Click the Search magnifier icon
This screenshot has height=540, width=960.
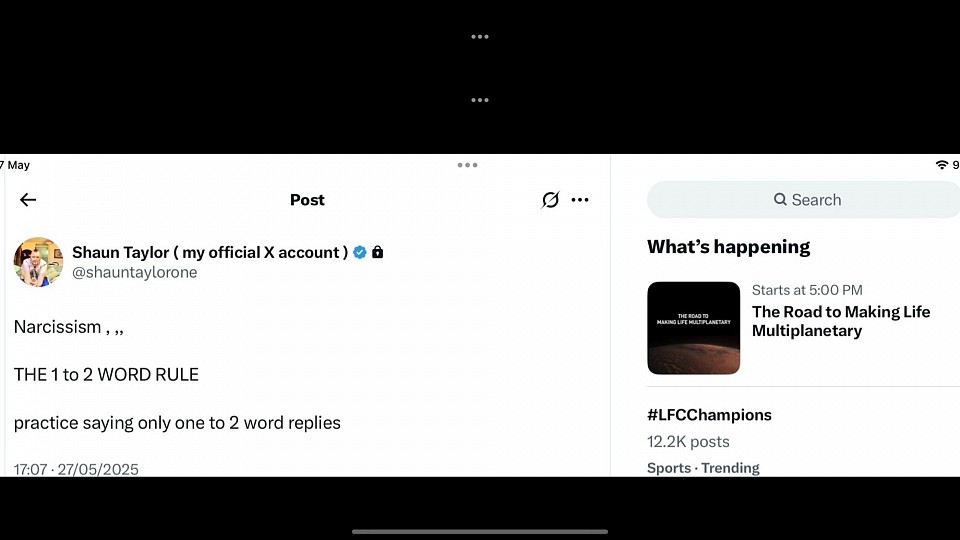[780, 200]
